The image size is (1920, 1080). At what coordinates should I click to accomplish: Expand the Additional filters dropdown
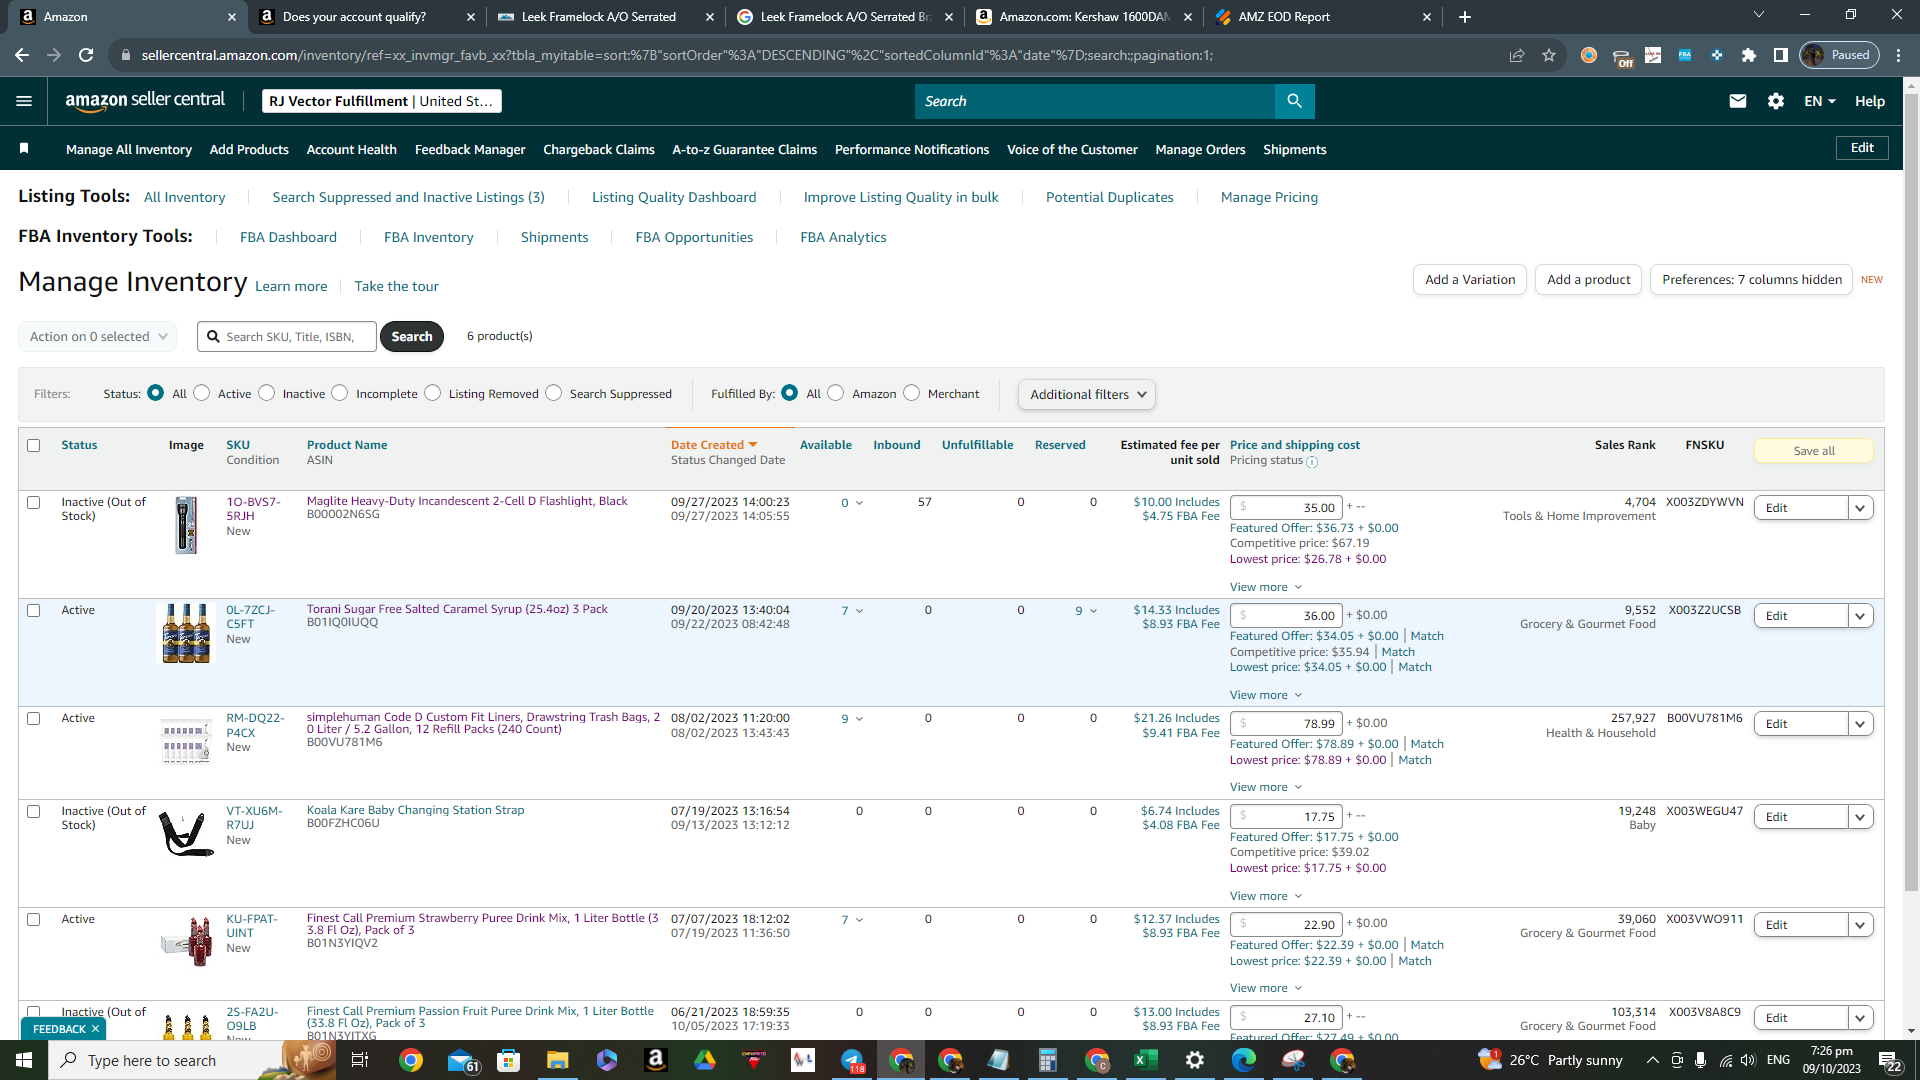coord(1087,394)
